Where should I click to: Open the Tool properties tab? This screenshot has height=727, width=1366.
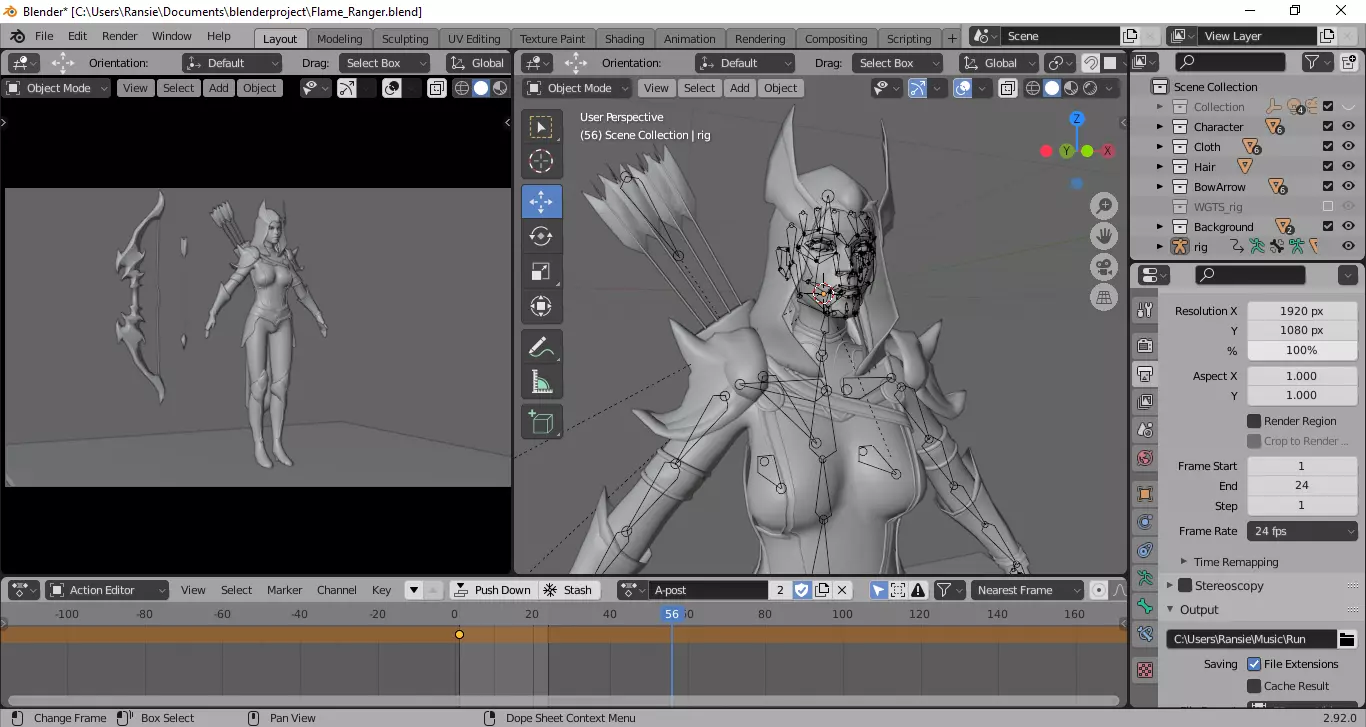click(1145, 311)
